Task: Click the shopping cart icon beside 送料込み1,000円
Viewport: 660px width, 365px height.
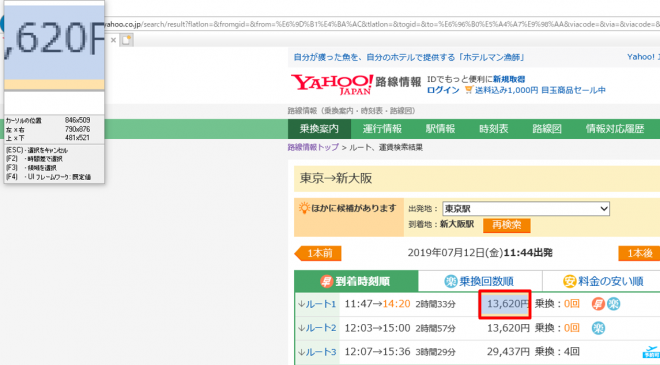Action: [x=468, y=89]
